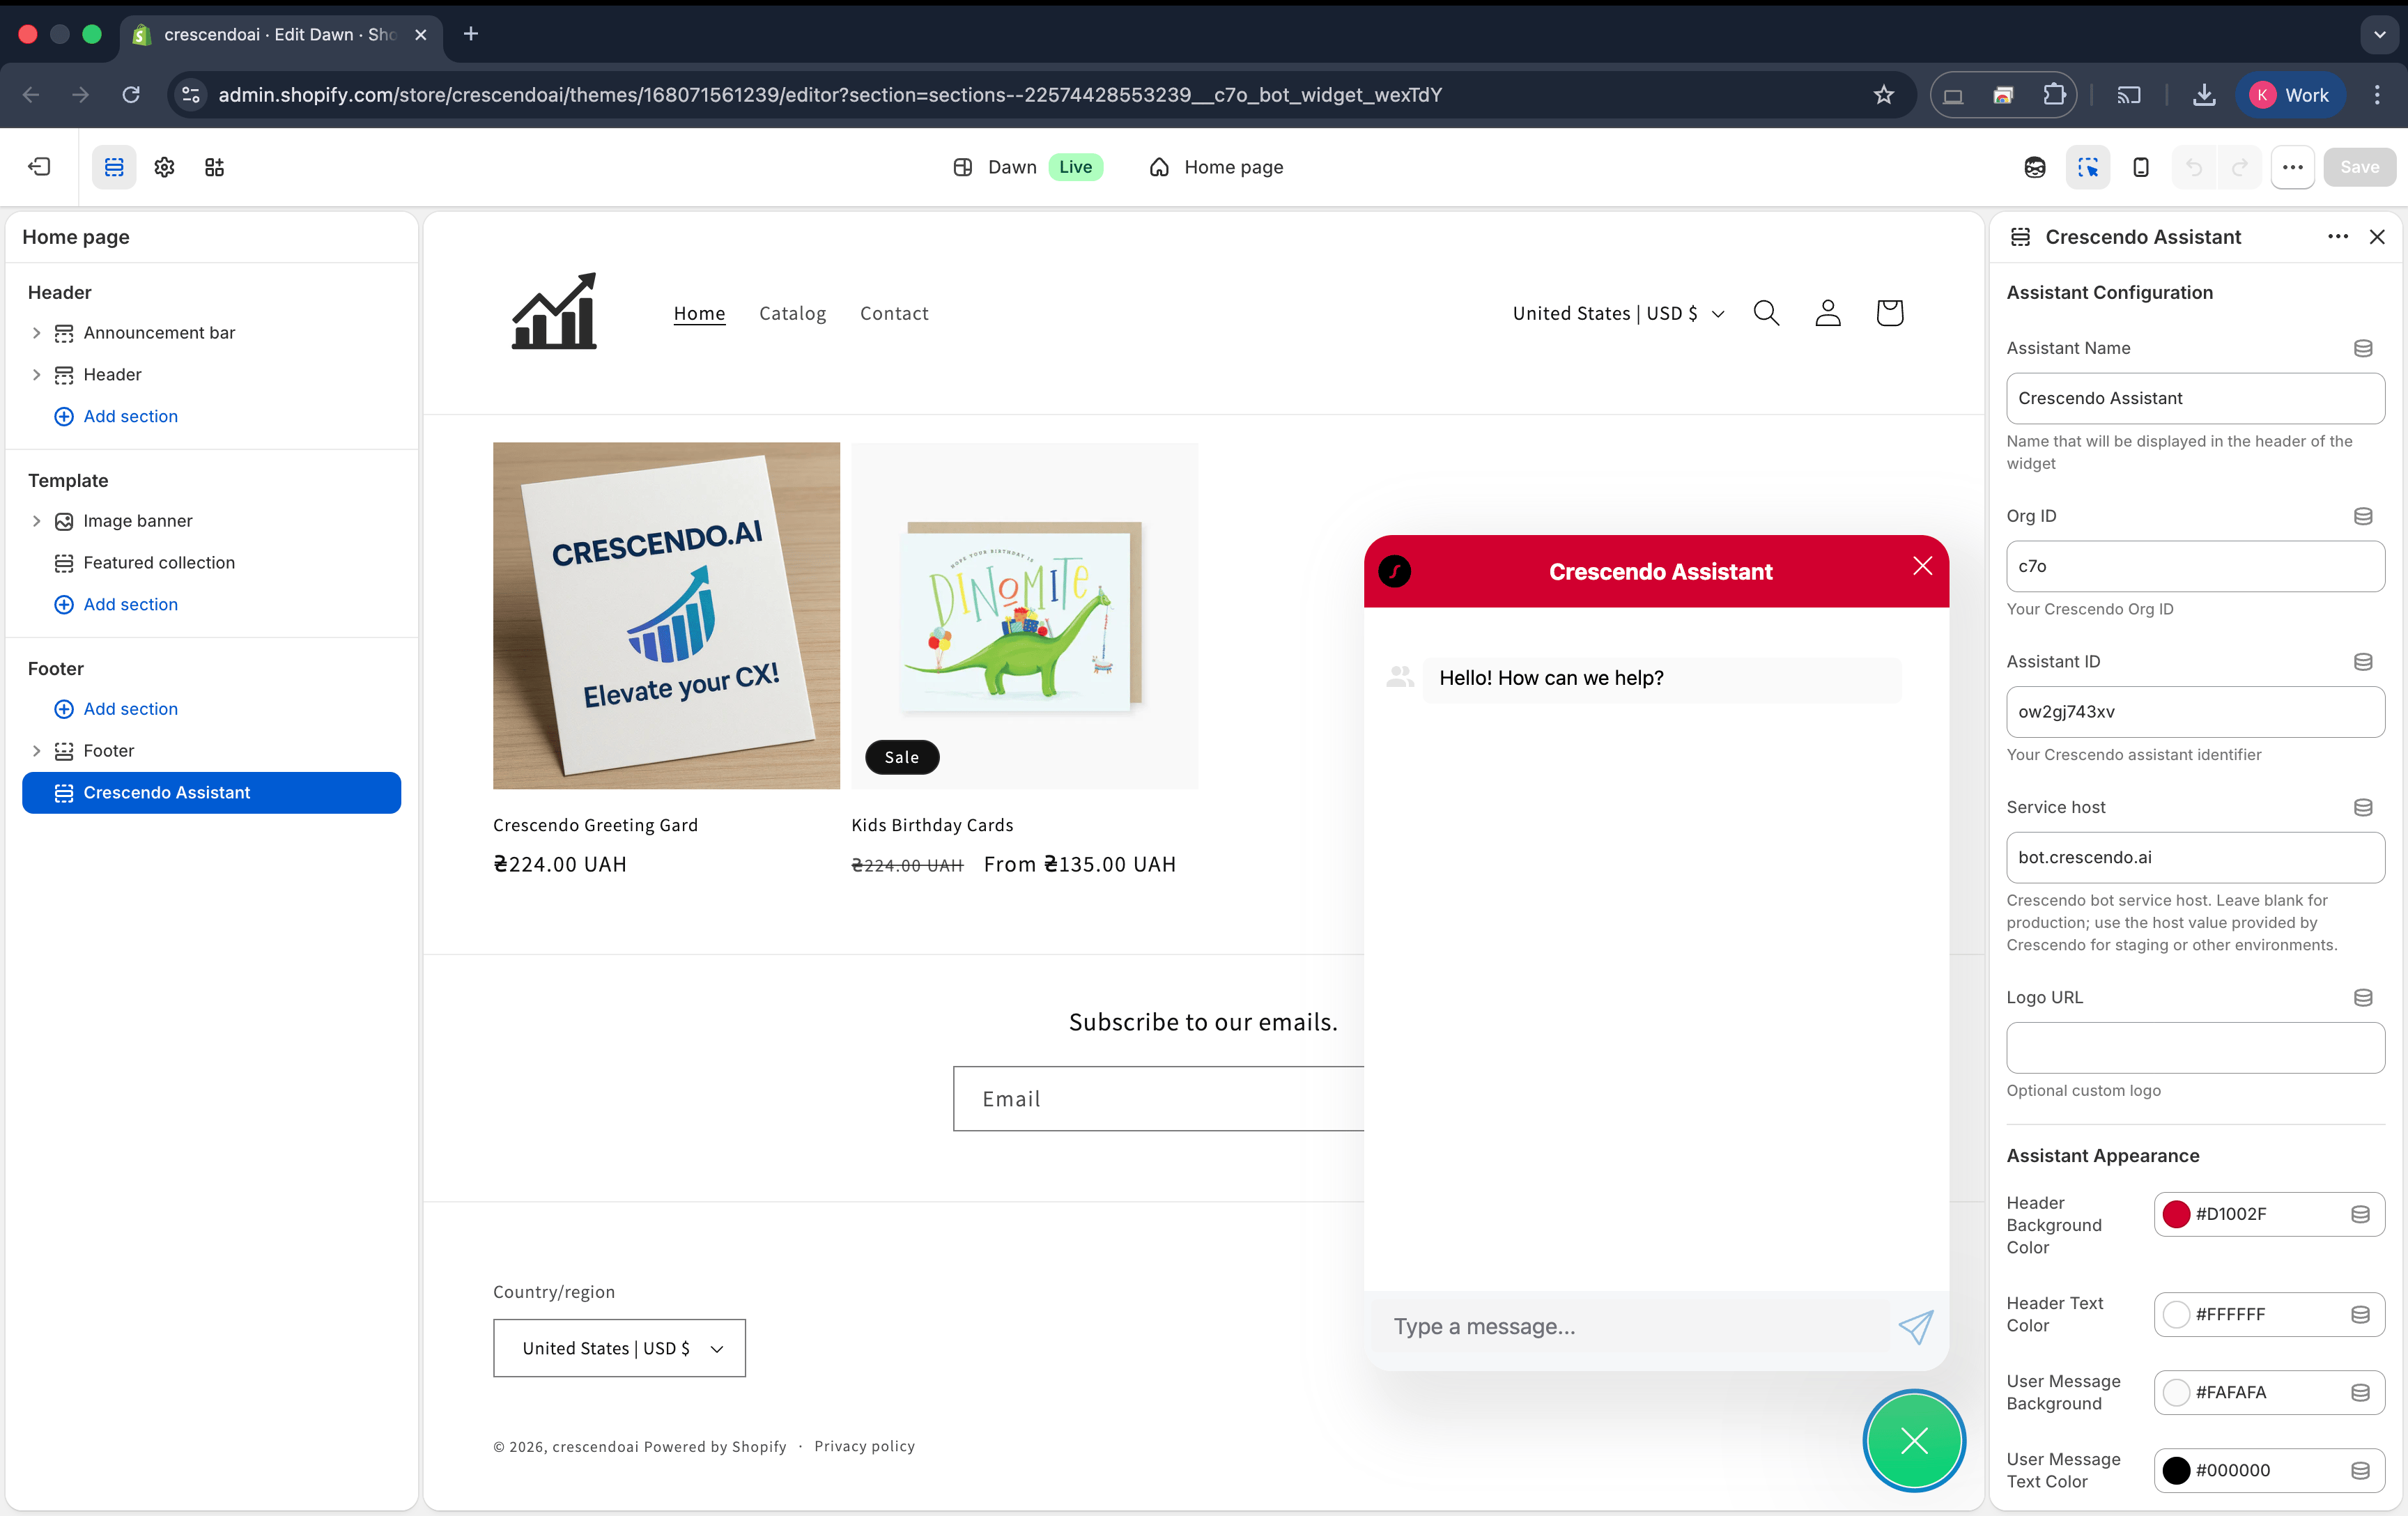Expand the Image banner section
2408x1516 pixels.
tap(36, 521)
